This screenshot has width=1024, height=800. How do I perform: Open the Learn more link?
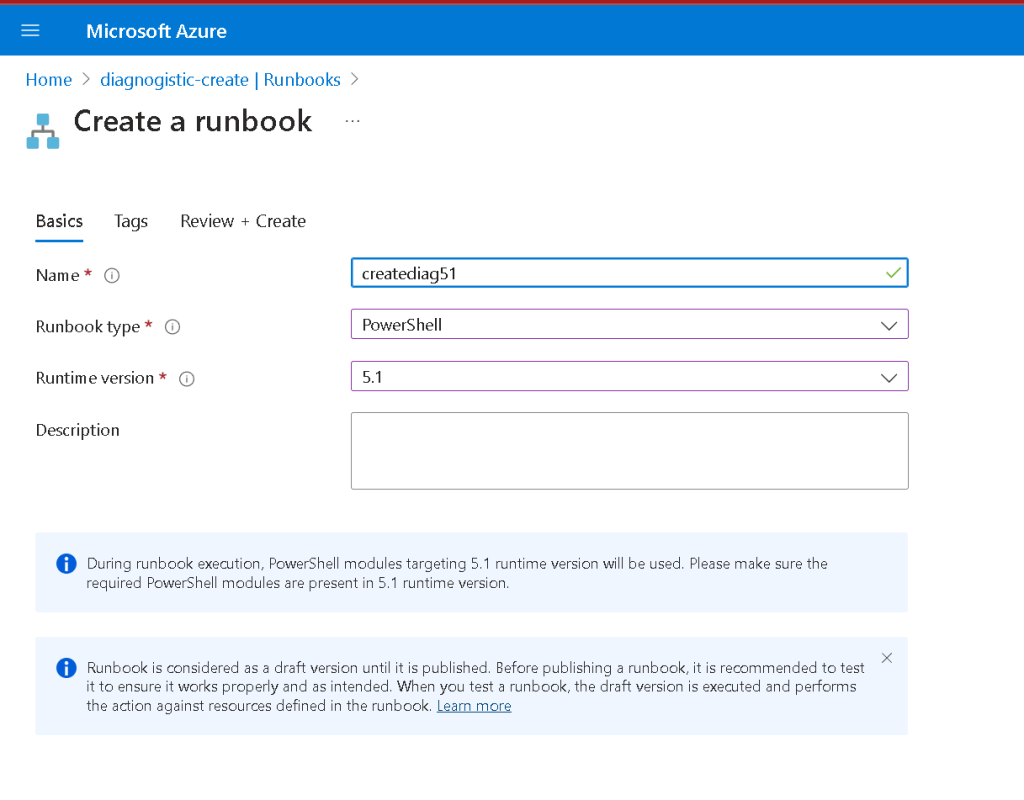click(x=474, y=706)
